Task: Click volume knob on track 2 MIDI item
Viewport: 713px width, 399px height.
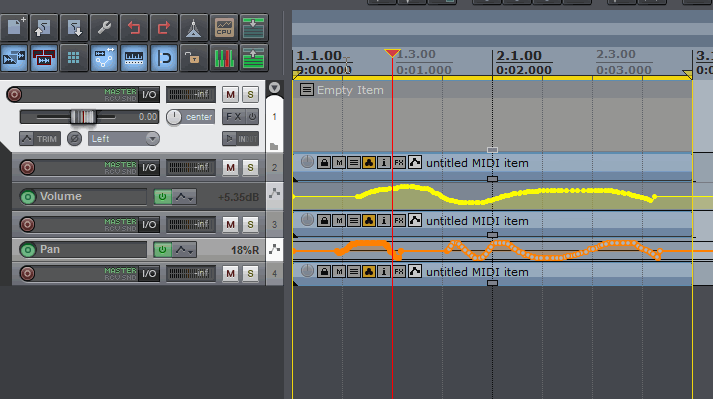Action: tap(307, 162)
